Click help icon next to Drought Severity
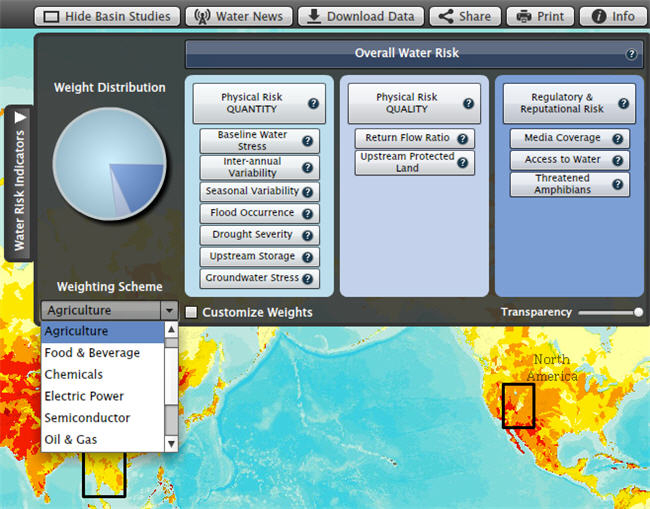This screenshot has width=650, height=509. coord(307,235)
